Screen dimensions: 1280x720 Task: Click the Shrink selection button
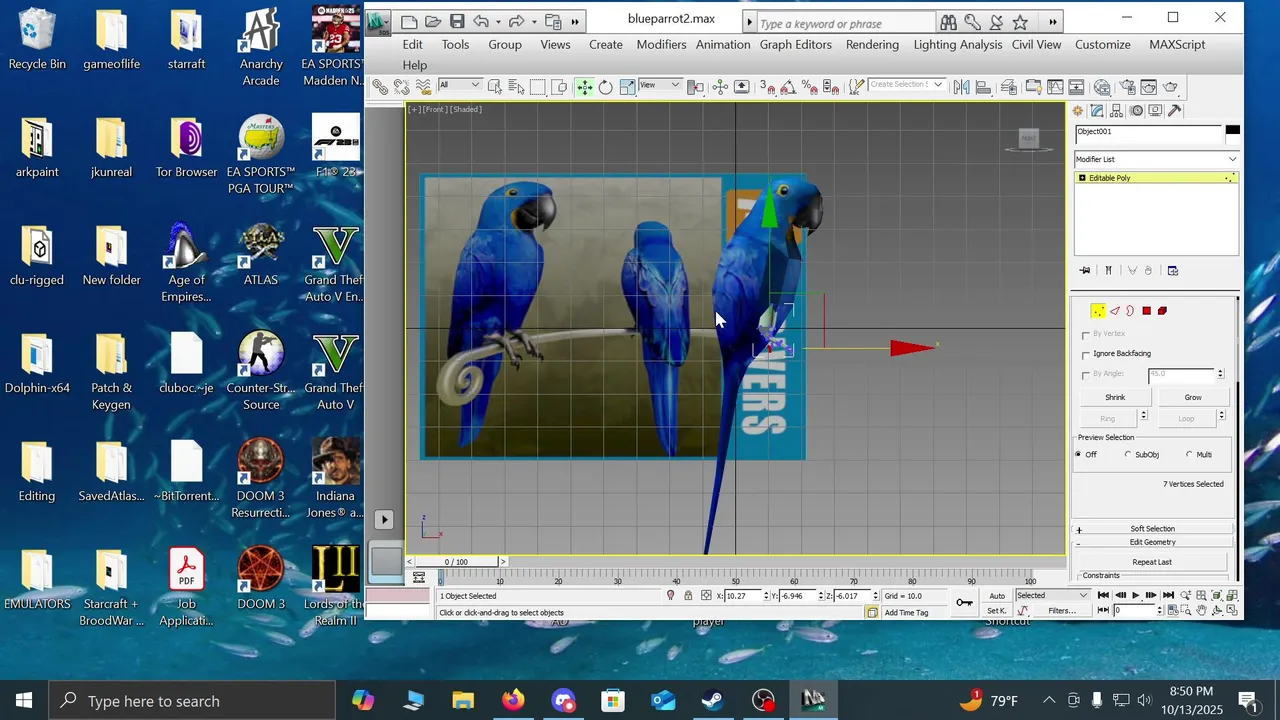point(1115,397)
